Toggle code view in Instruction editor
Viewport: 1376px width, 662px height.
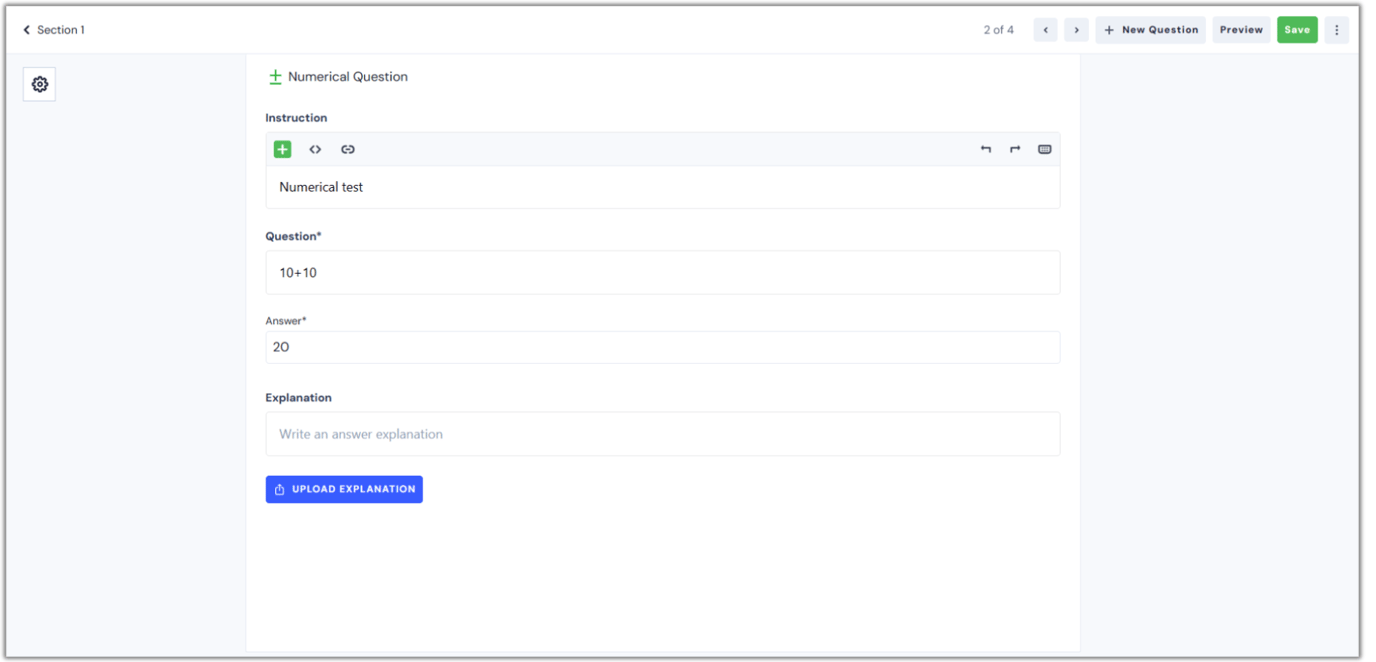coord(315,149)
